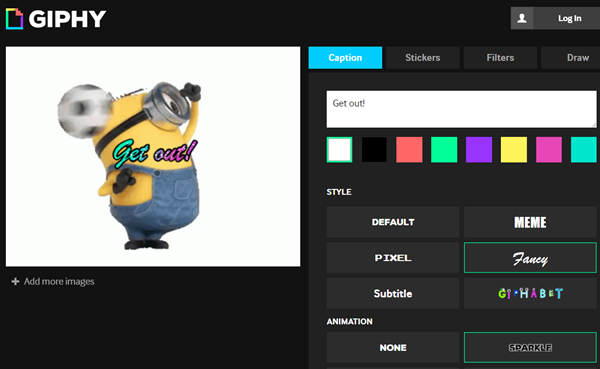Click the caption text input field
The width and height of the screenshot is (600, 369).
(461, 109)
